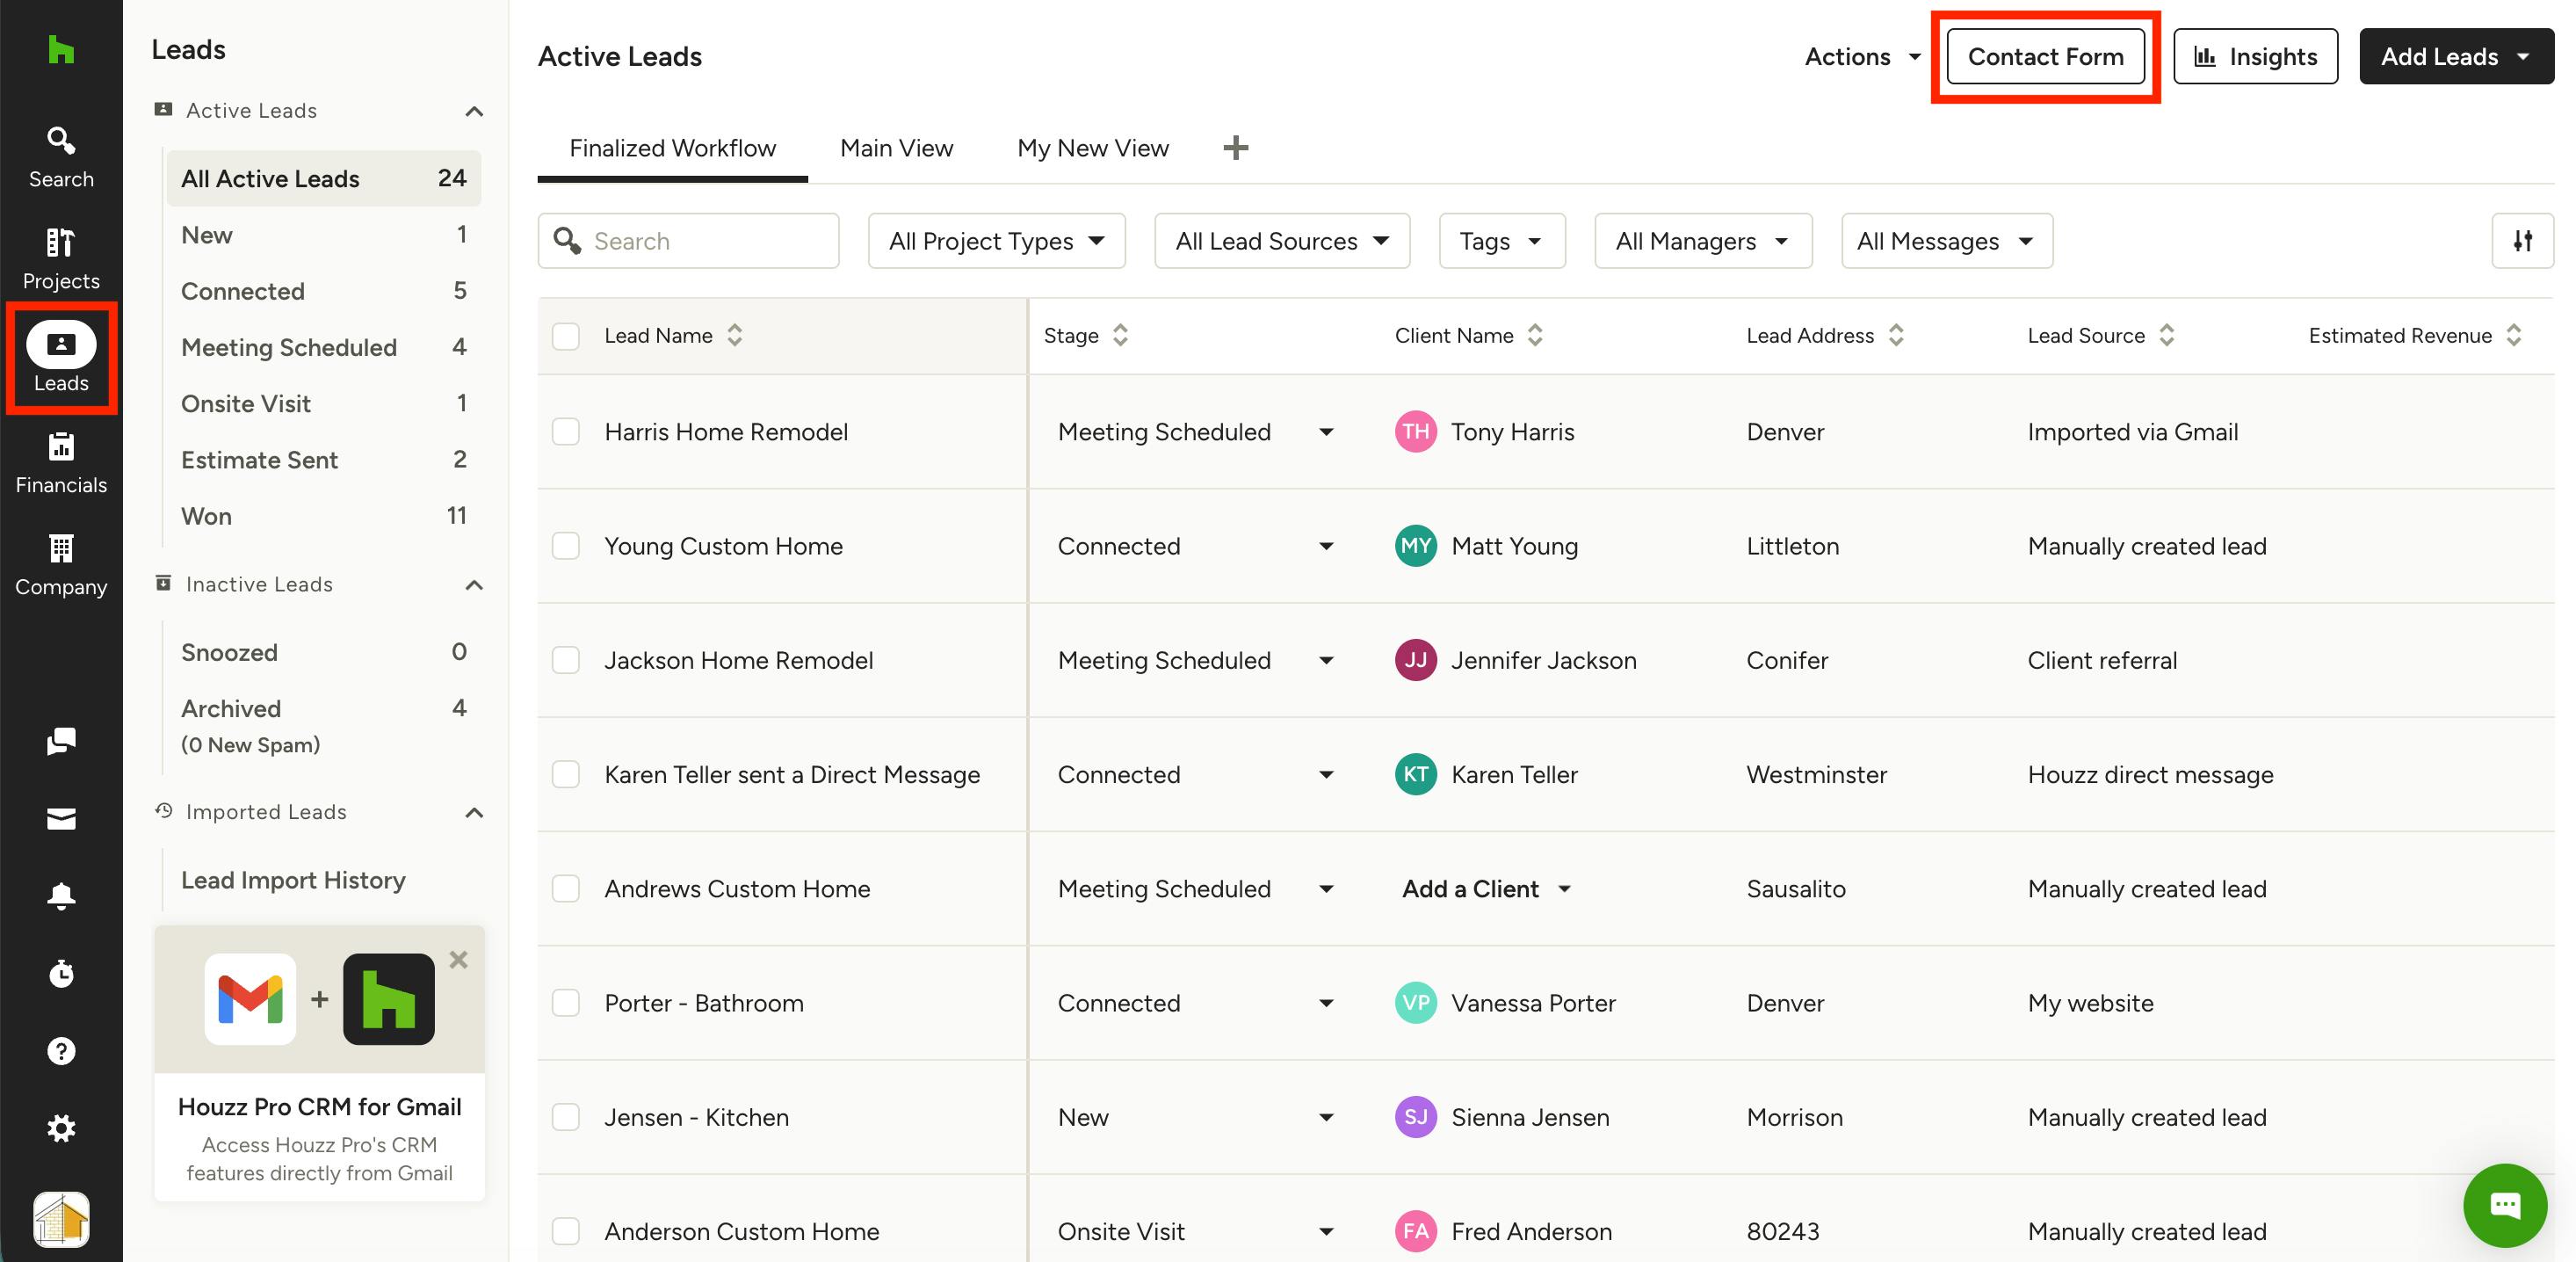The image size is (2576, 1262).
Task: Open the All Managers filter
Action: tap(1702, 241)
